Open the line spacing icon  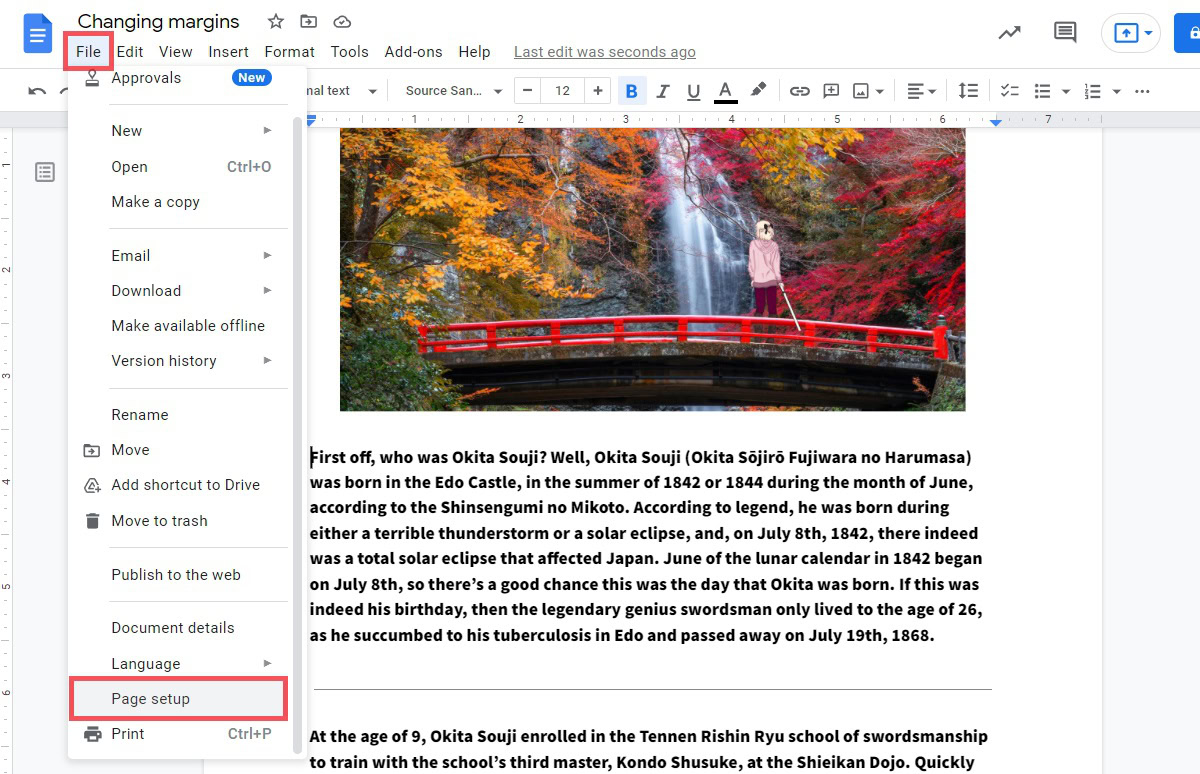[x=967, y=91]
